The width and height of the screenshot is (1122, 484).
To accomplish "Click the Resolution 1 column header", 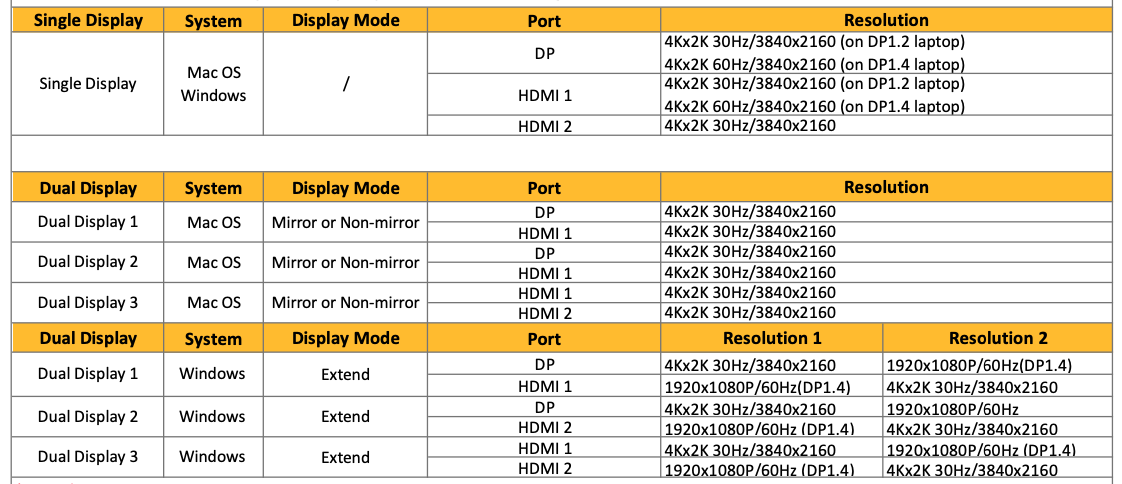I will pyautogui.click(x=771, y=338).
